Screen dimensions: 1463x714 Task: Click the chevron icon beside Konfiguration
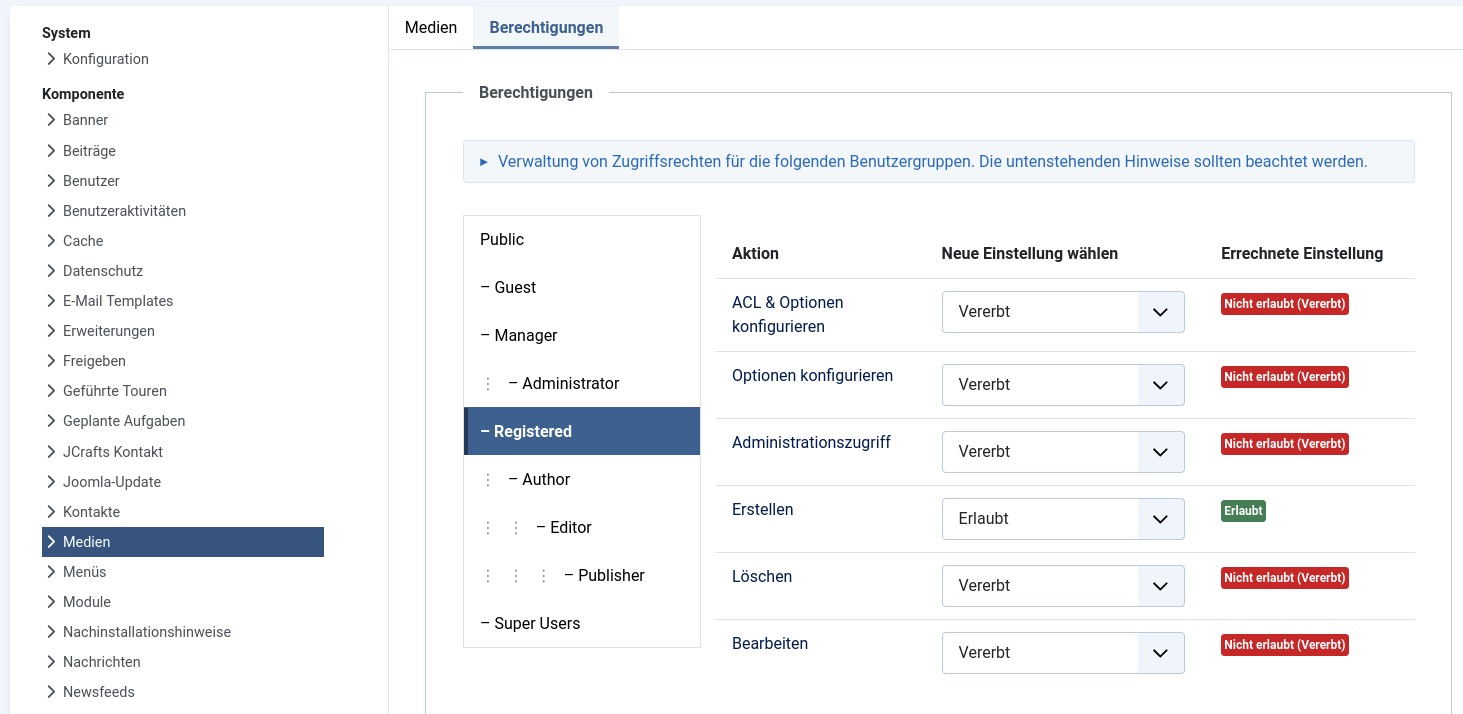(x=51, y=59)
